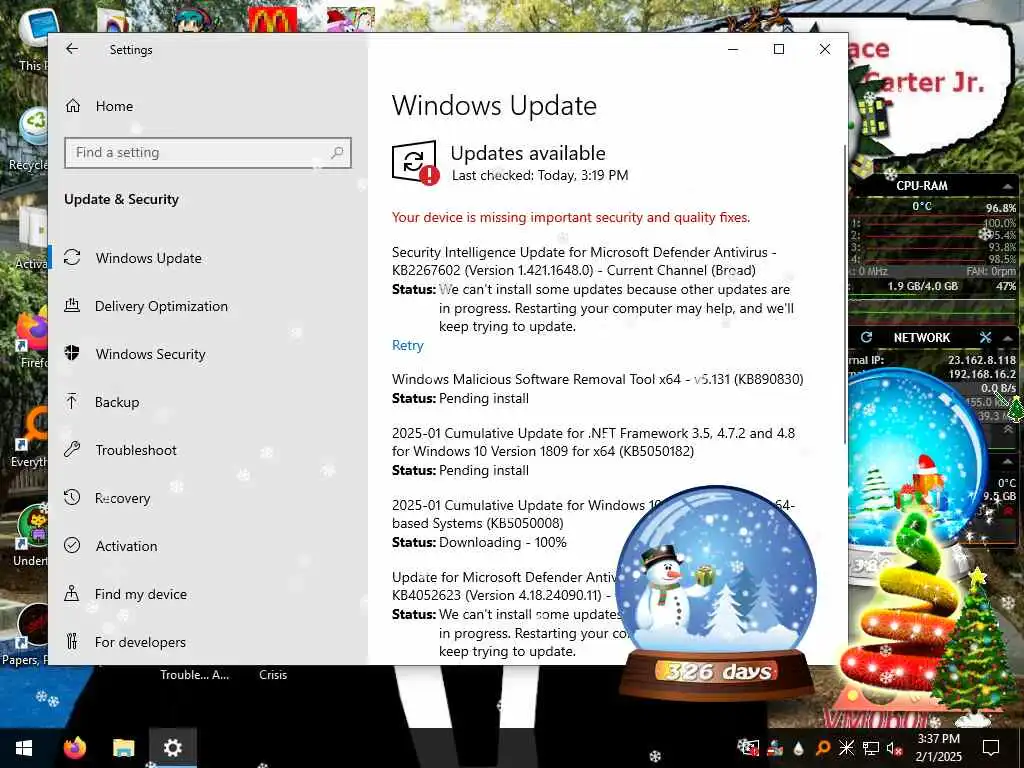Click the external IP value 23.162.8.118
Viewport: 1024px width, 768px height.
(x=982, y=360)
